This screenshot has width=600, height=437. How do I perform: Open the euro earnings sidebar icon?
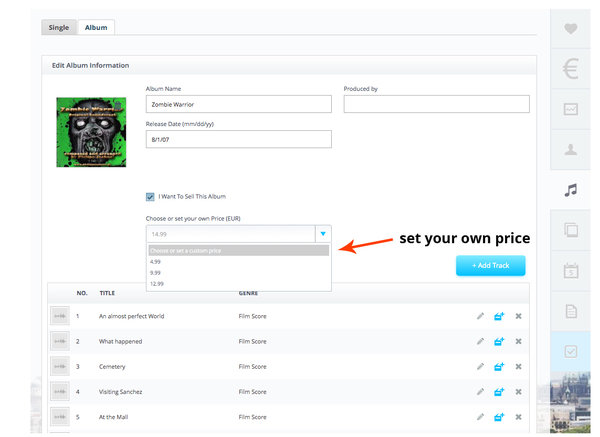pos(571,69)
